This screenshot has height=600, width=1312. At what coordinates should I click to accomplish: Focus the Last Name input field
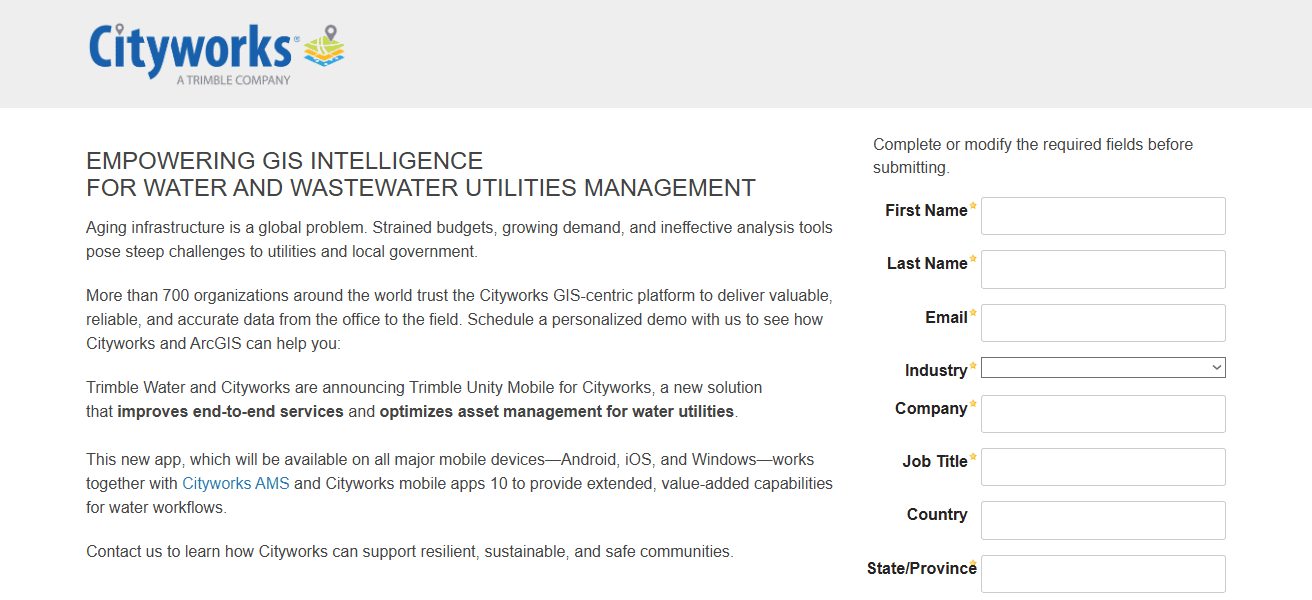(x=1103, y=269)
